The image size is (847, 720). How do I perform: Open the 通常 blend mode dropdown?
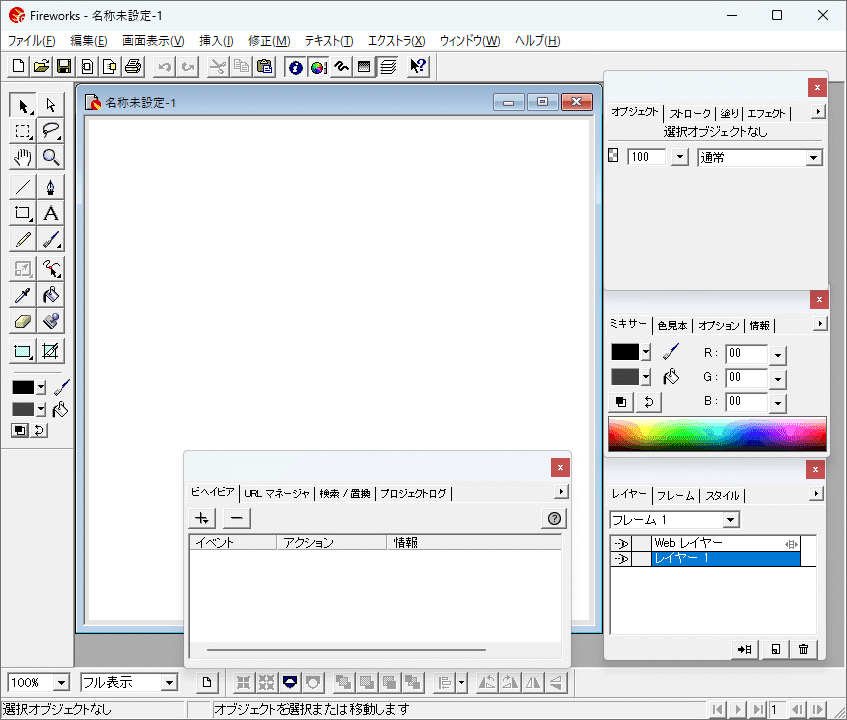pos(813,158)
